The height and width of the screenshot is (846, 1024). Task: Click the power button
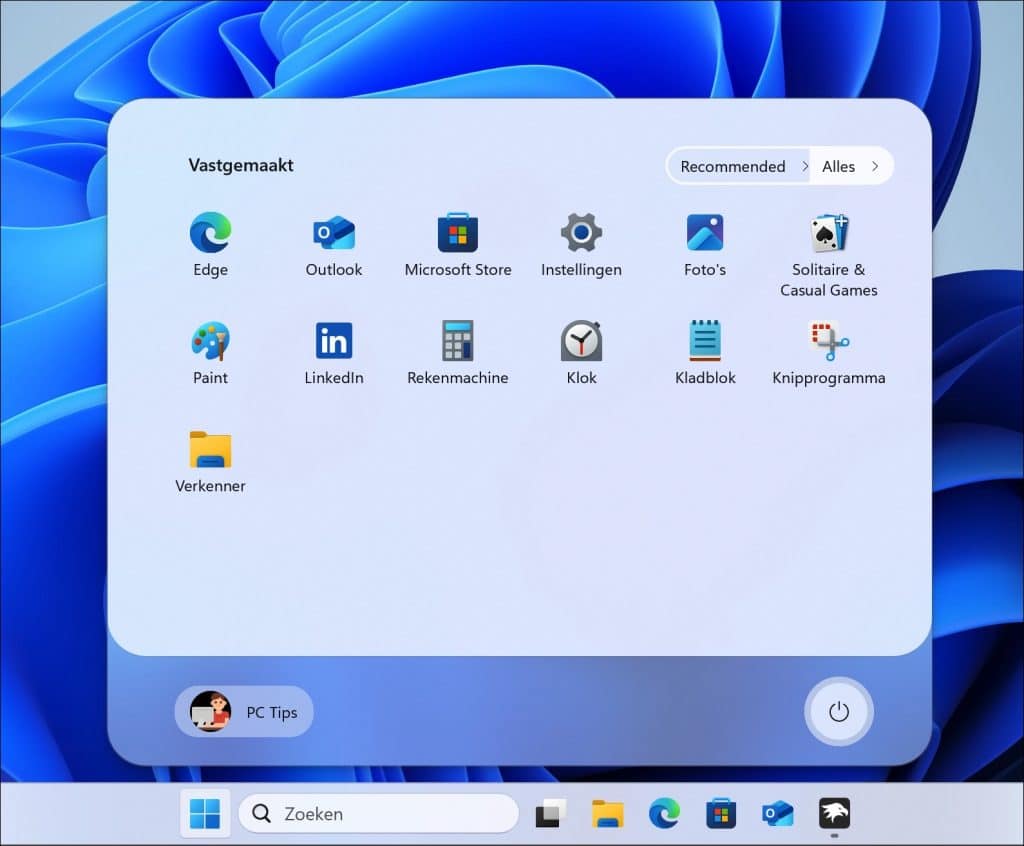(x=838, y=712)
